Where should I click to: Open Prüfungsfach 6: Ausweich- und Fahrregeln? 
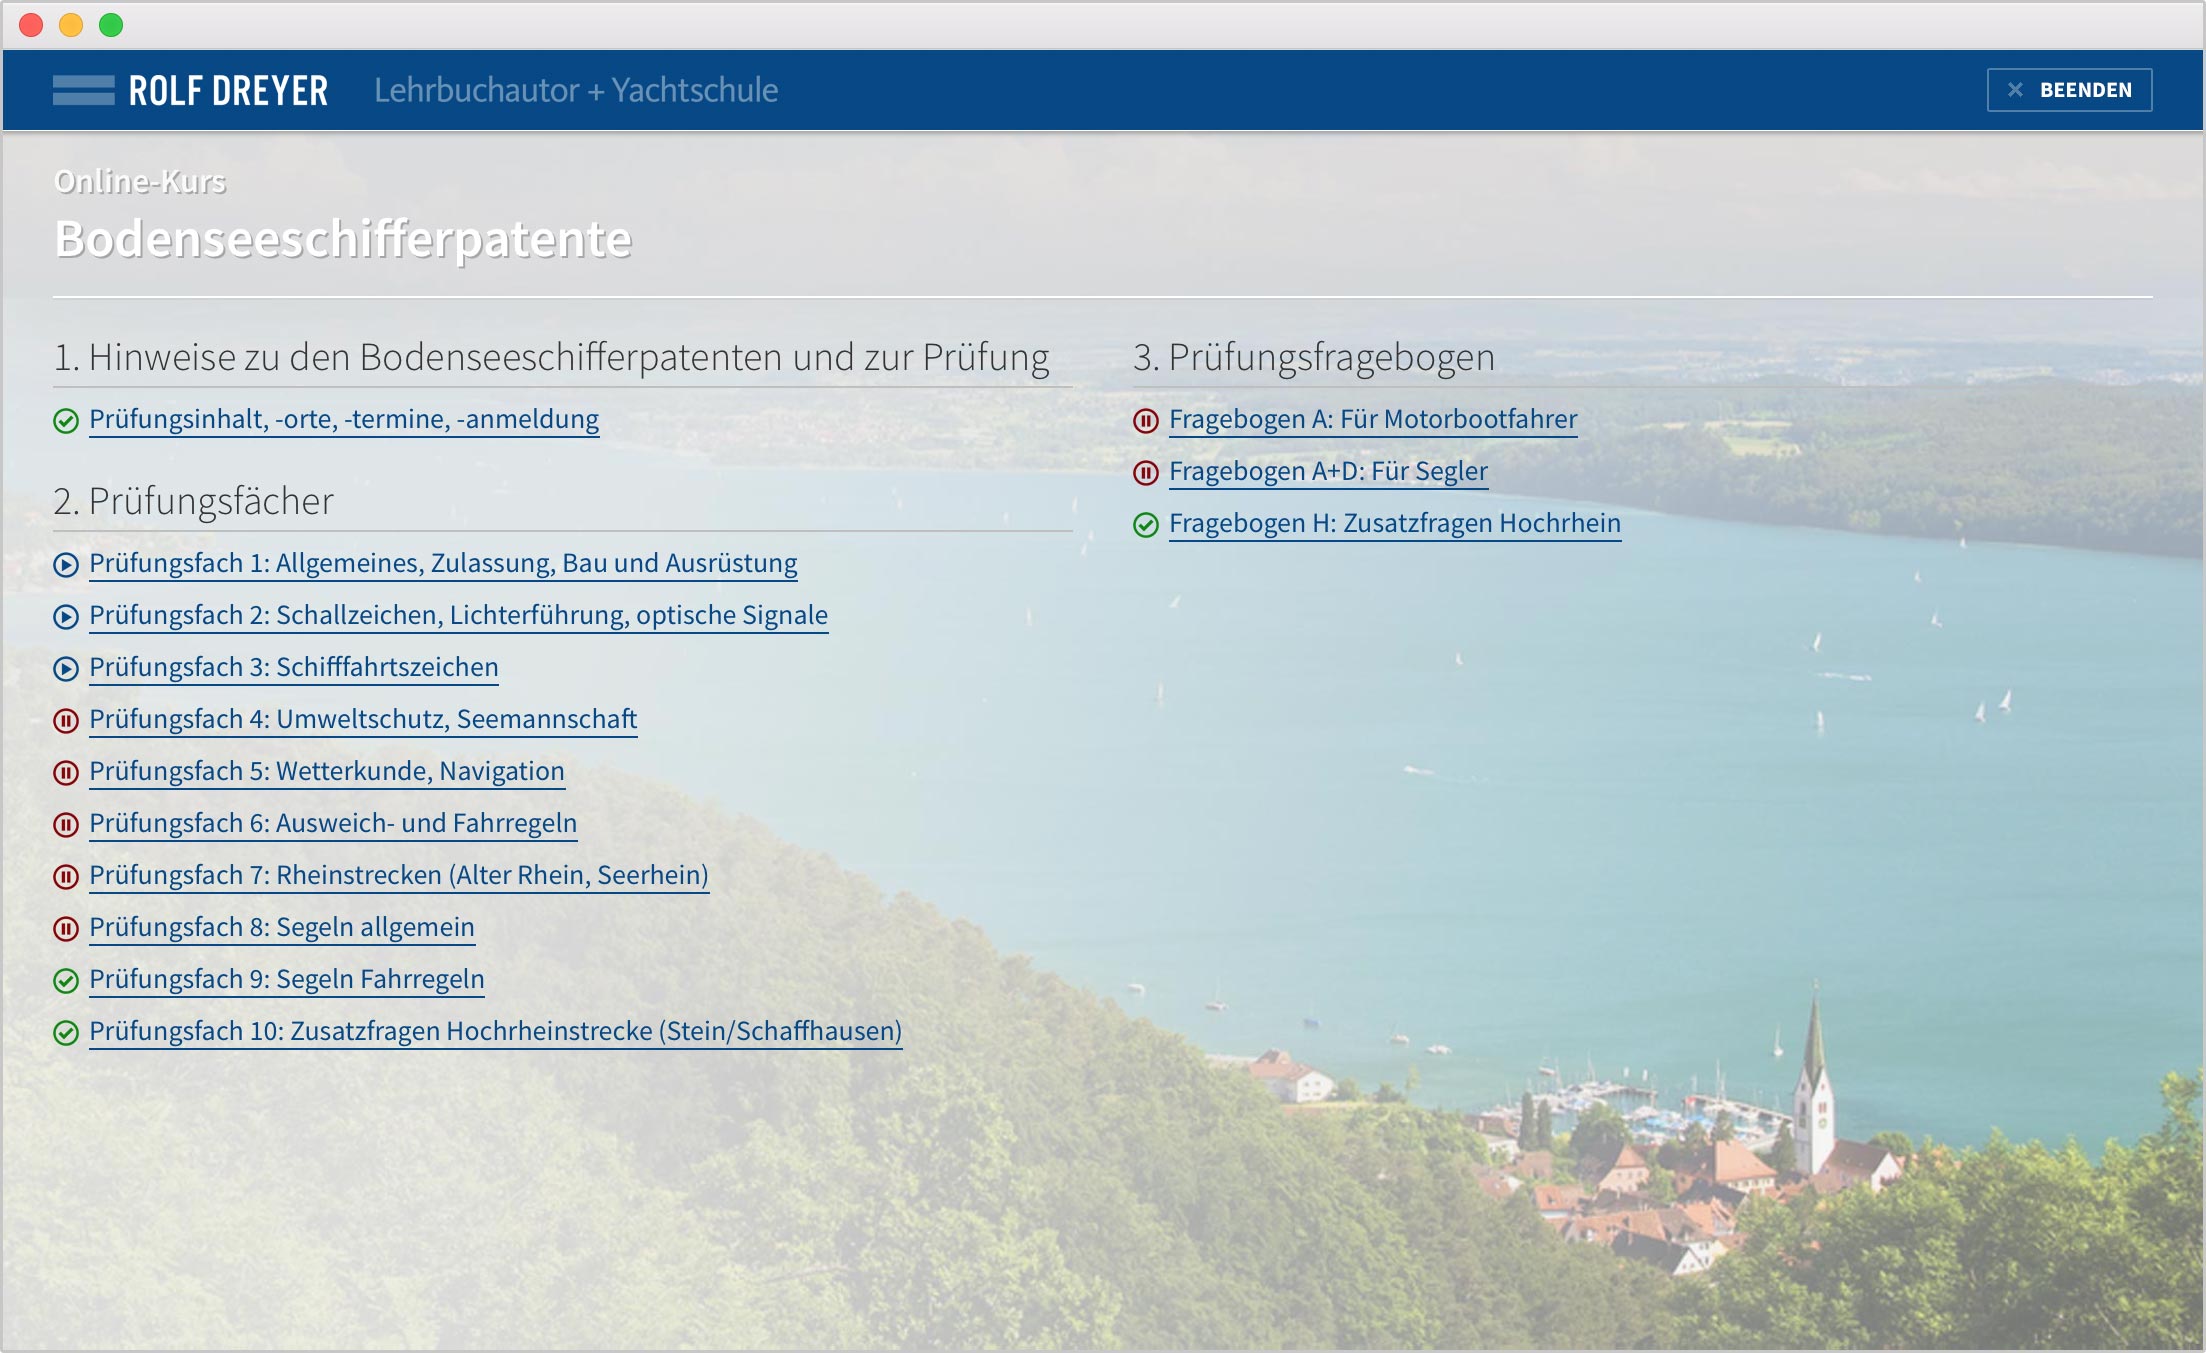click(333, 823)
